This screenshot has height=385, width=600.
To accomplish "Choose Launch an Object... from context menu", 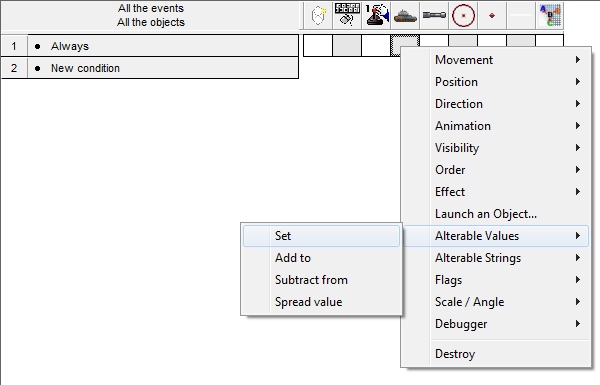I will click(496, 214).
